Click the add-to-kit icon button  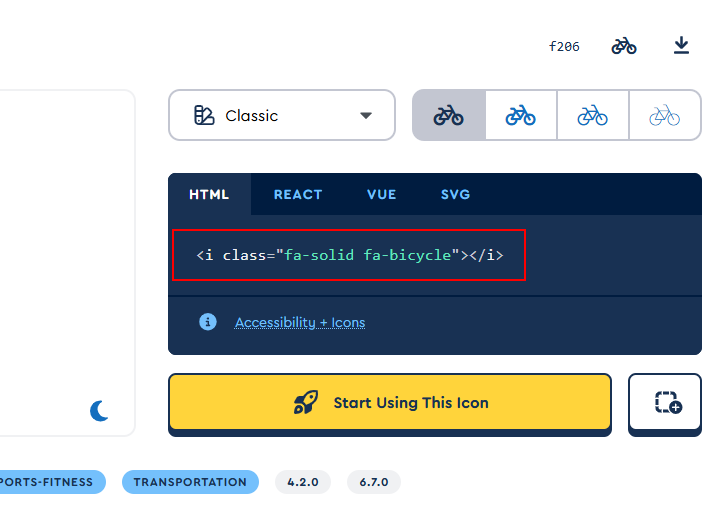click(x=667, y=403)
